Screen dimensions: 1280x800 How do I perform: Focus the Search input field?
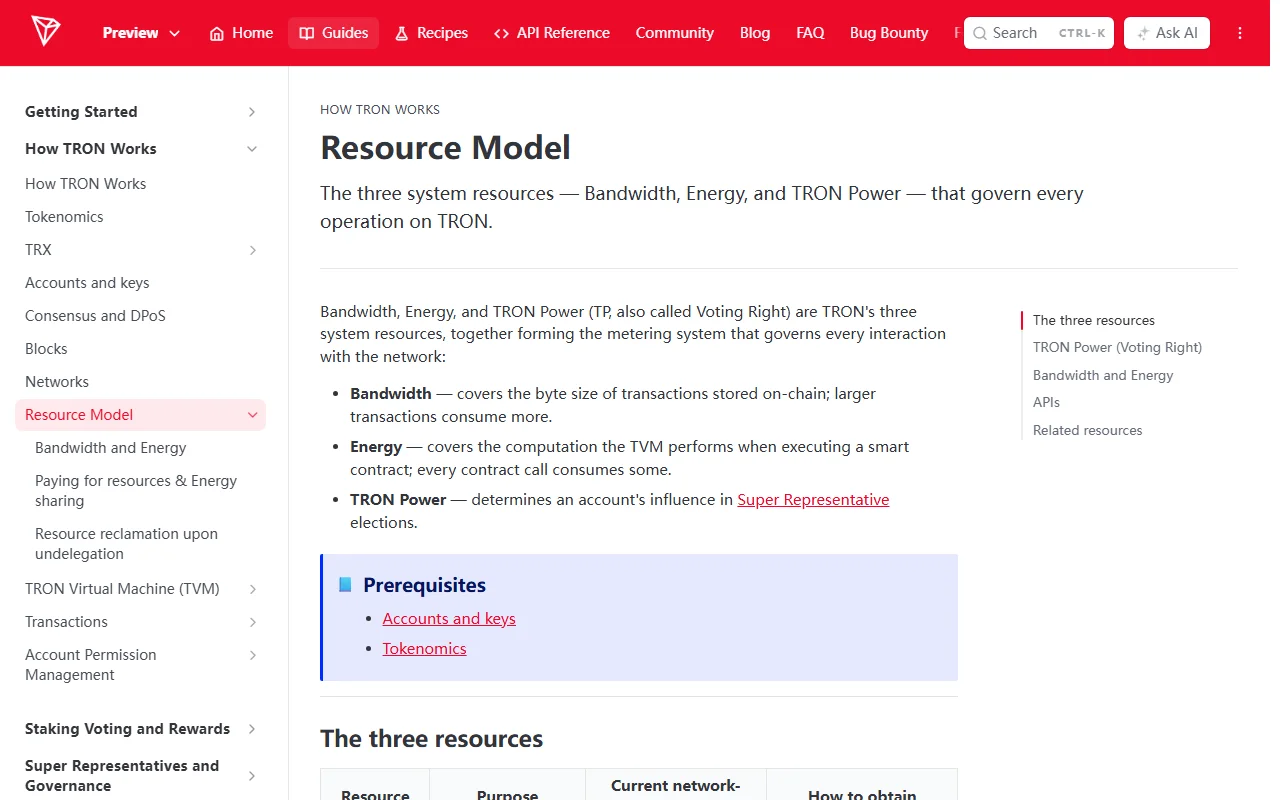pos(1039,33)
